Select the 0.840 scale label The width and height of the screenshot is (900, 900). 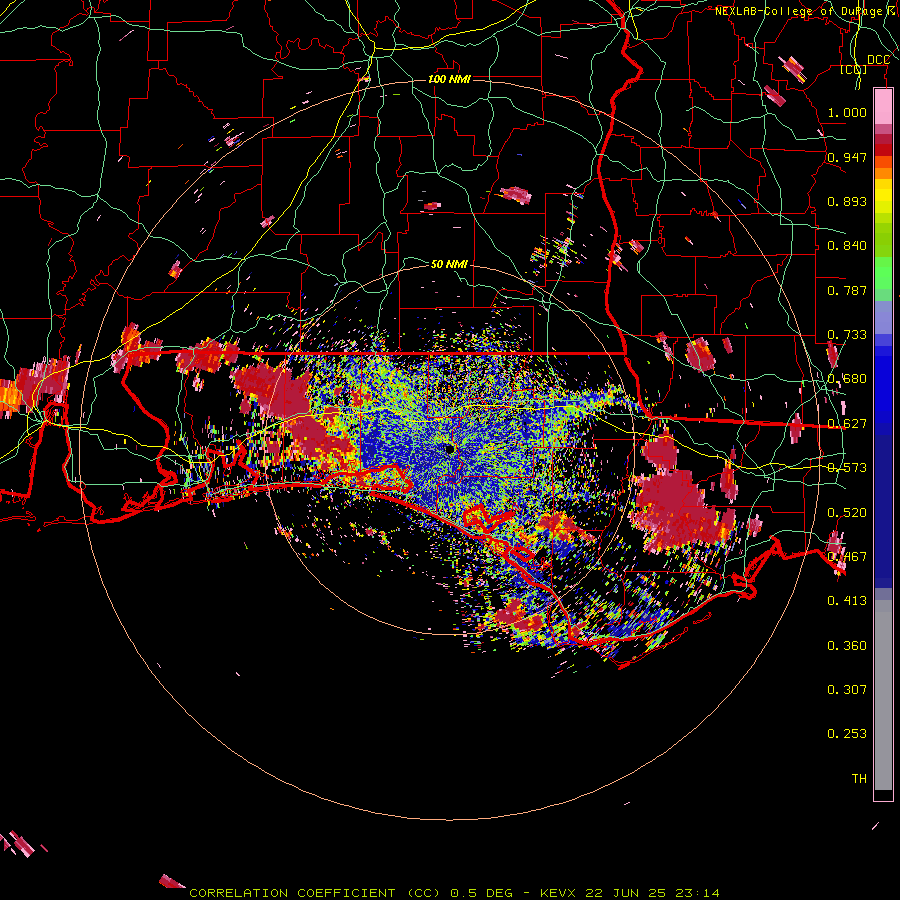[x=847, y=246]
